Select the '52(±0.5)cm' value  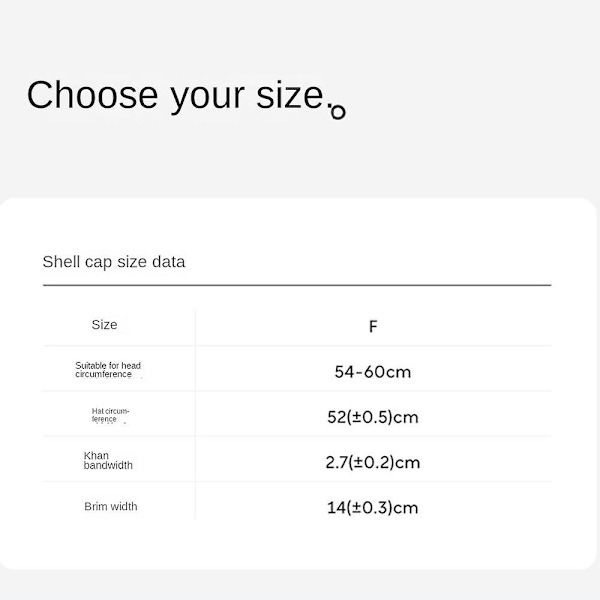373,417
